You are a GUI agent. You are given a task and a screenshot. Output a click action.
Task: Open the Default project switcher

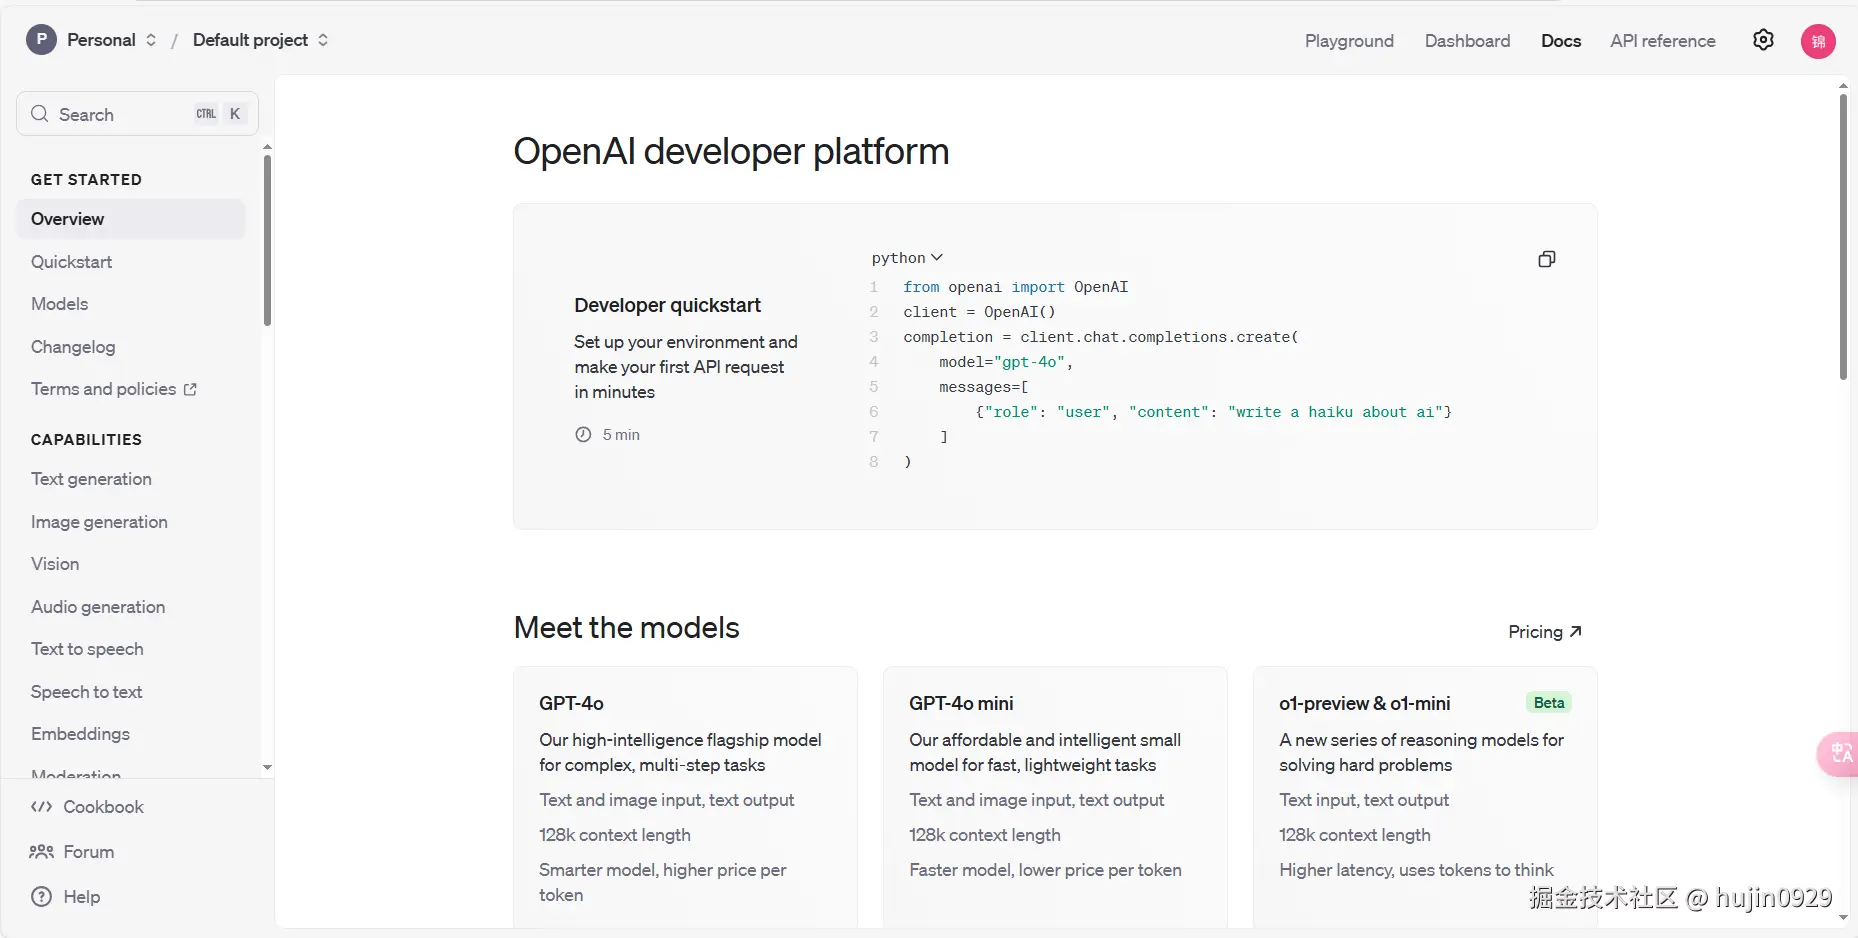260,40
